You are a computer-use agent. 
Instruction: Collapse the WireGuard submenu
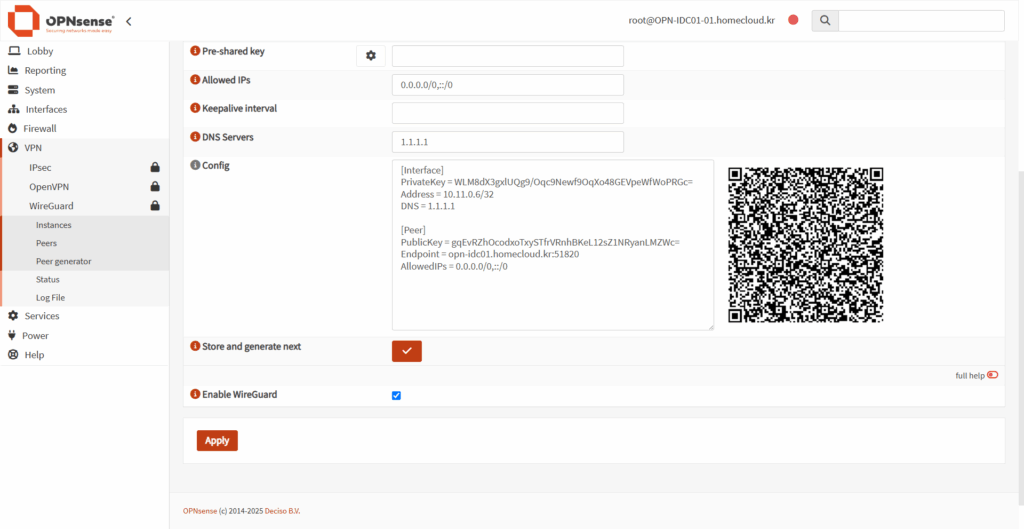point(51,206)
